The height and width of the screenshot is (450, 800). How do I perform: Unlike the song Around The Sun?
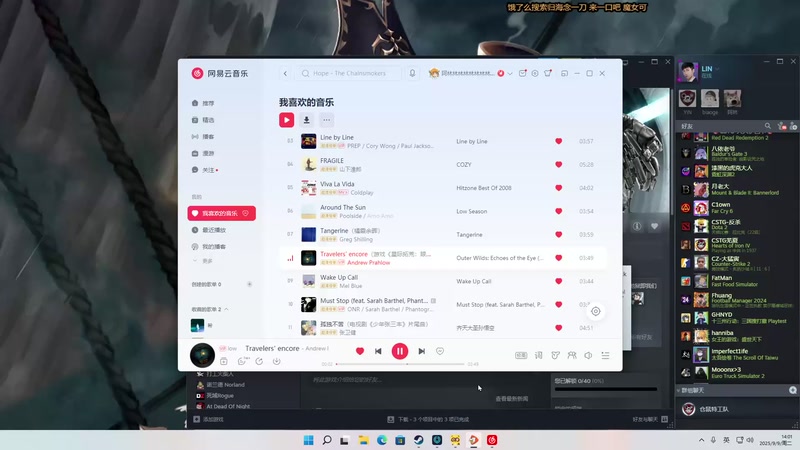(559, 211)
